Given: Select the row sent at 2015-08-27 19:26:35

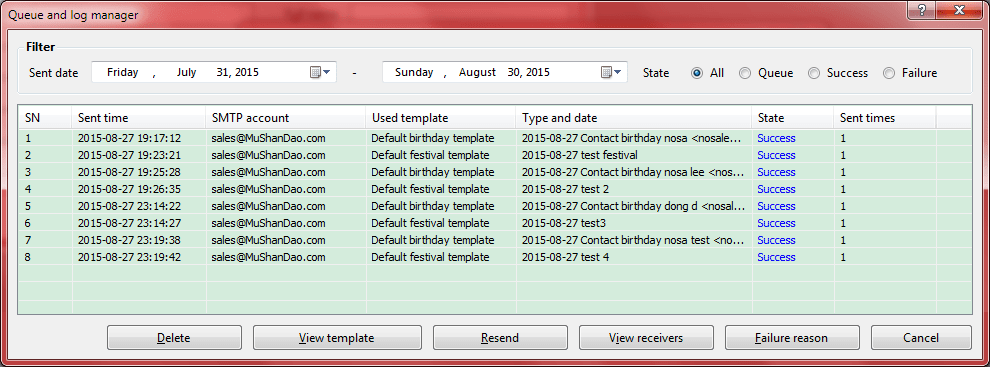Looking at the screenshot, I should tap(496, 189).
